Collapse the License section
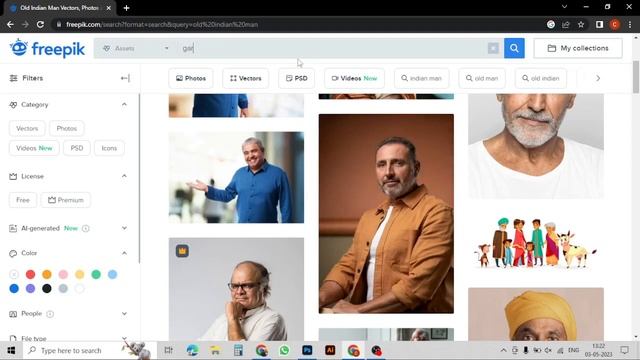This screenshot has width=640, height=360. coord(124,176)
